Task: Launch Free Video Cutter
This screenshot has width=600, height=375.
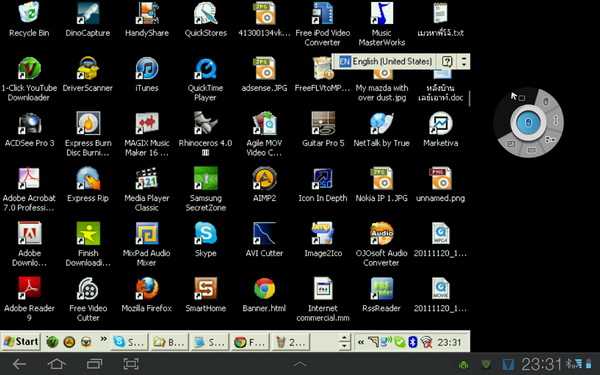Action: coord(88,299)
